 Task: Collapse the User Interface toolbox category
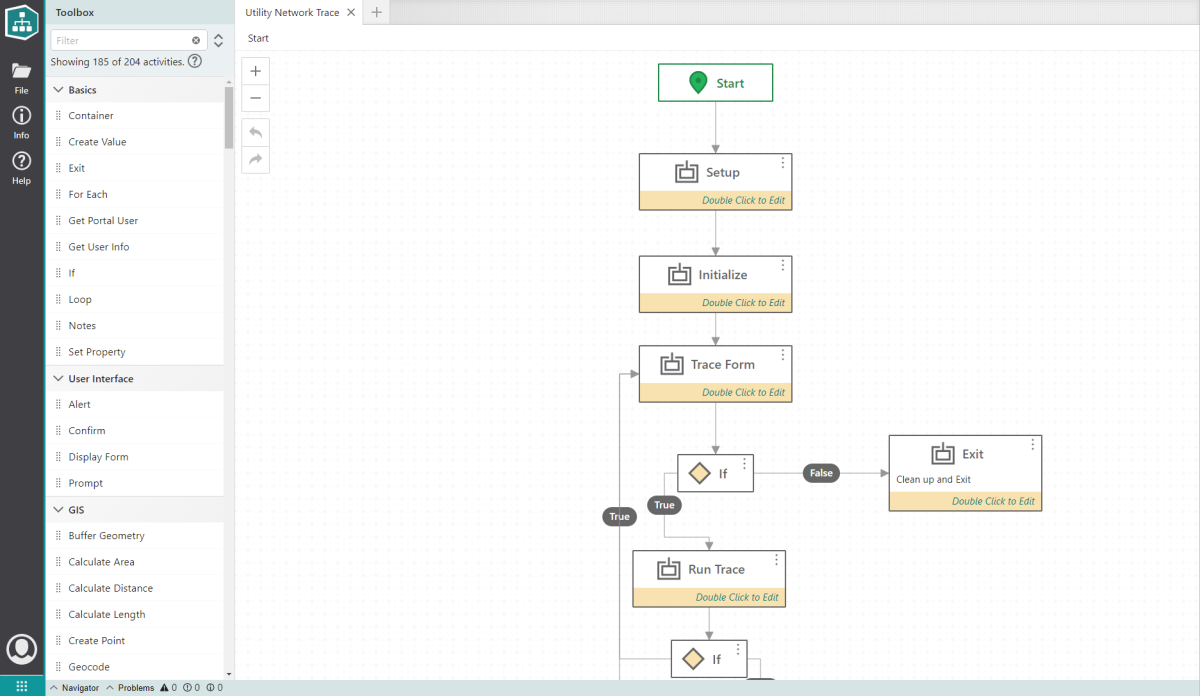tap(58, 379)
